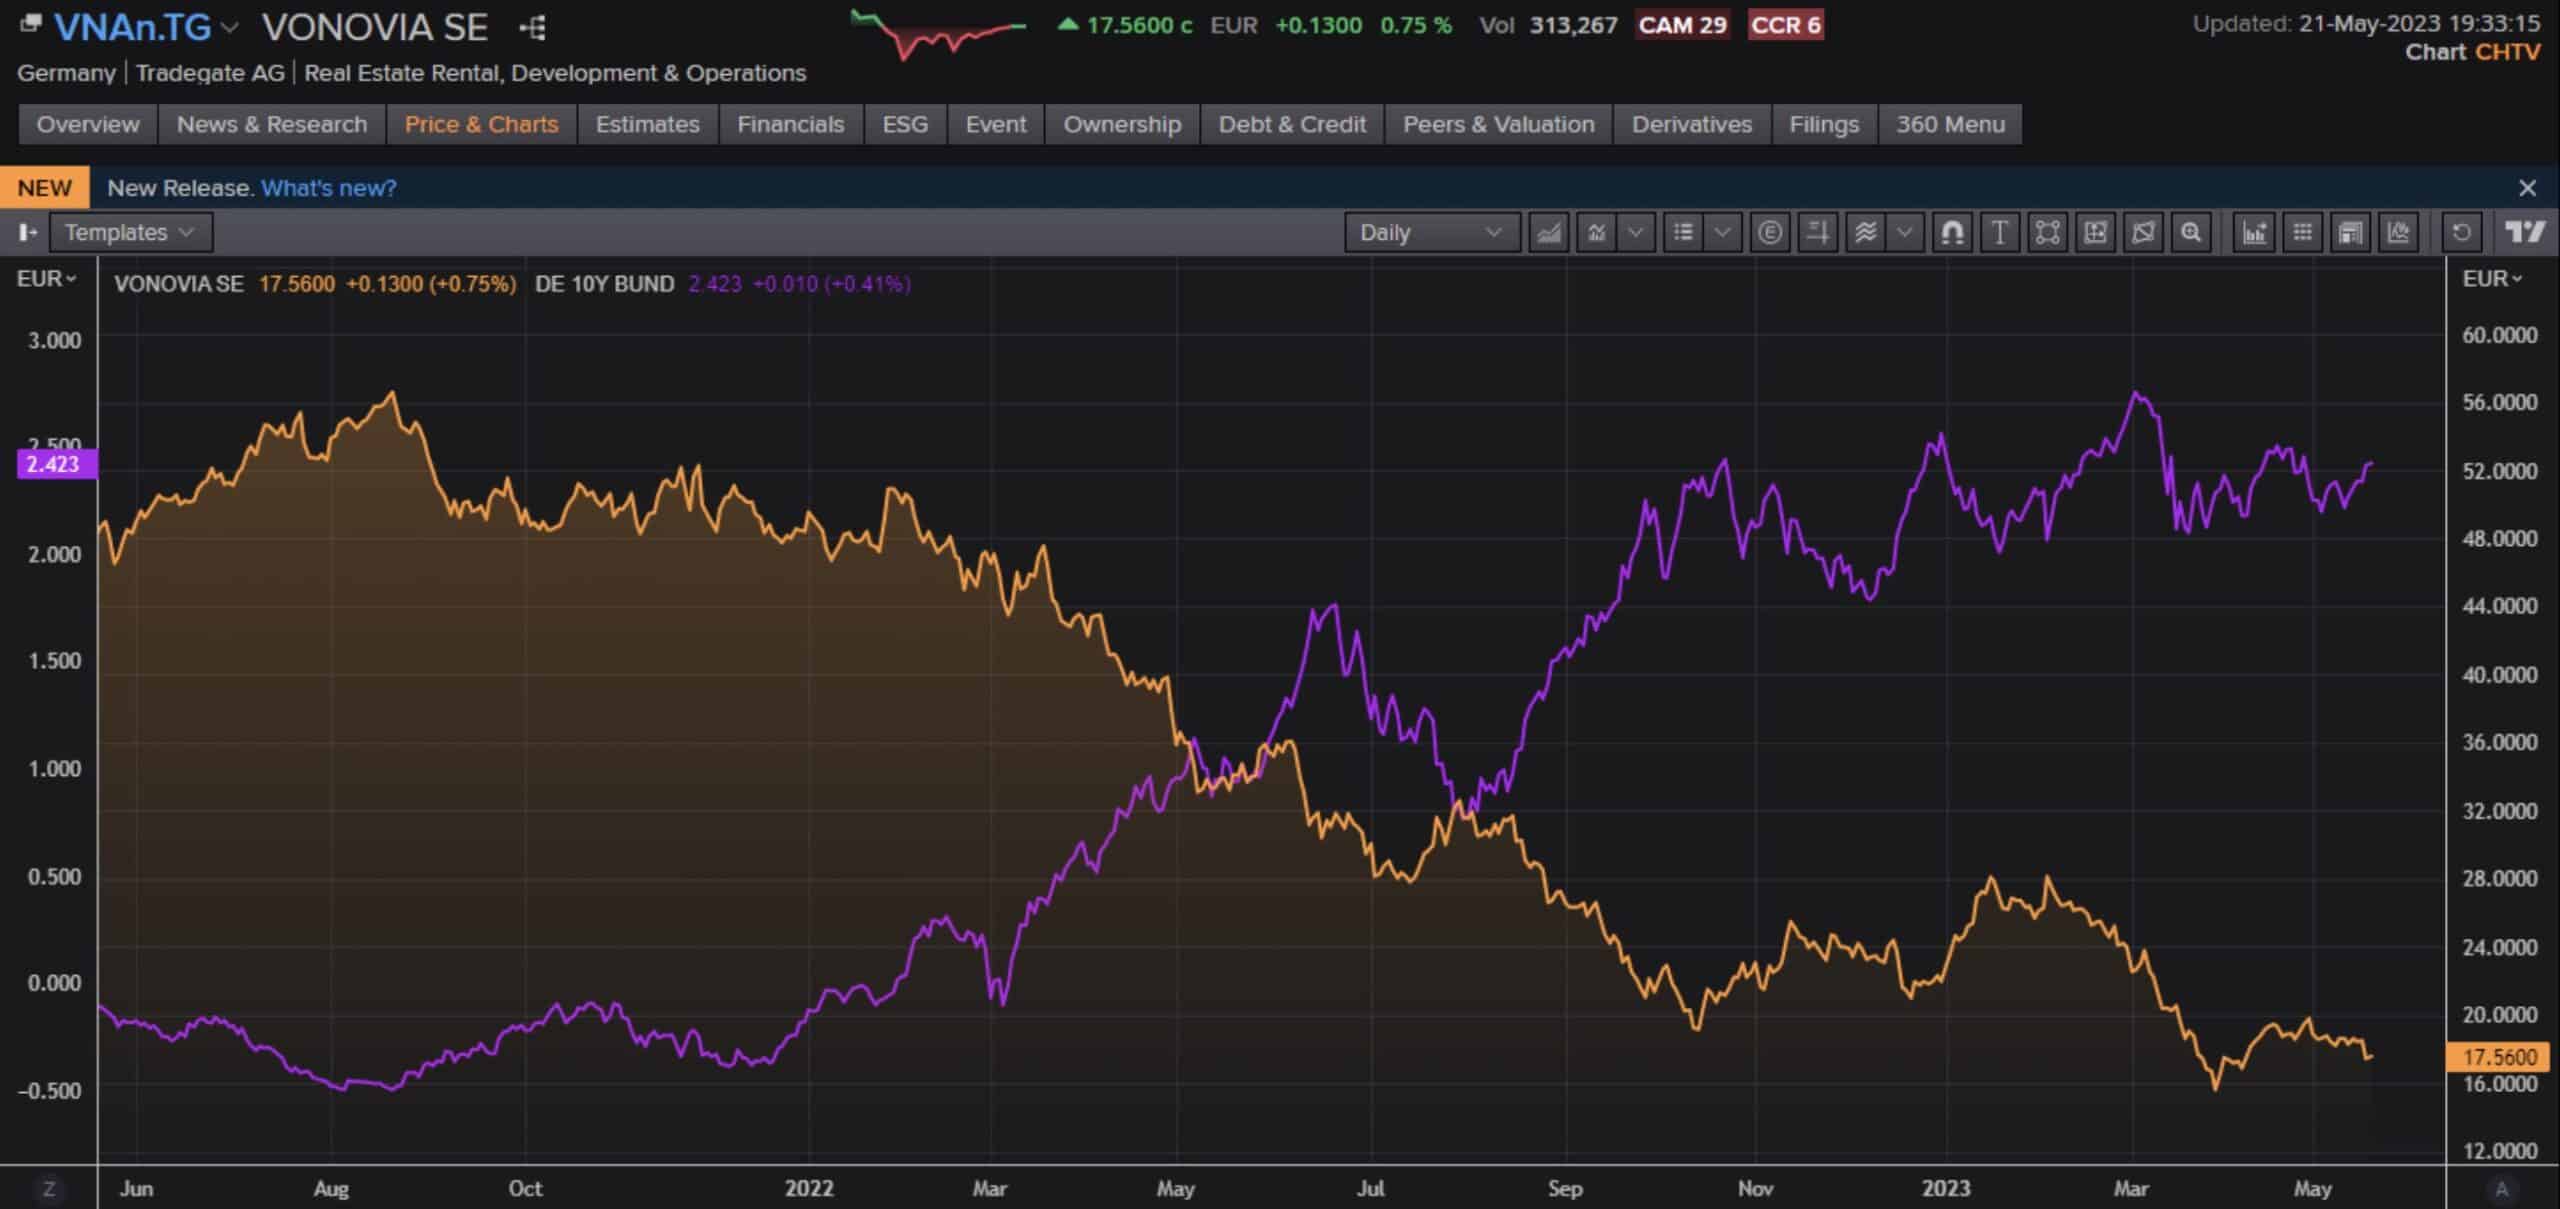
Task: Click the dotted grid toolbar icon
Action: click(x=2303, y=232)
